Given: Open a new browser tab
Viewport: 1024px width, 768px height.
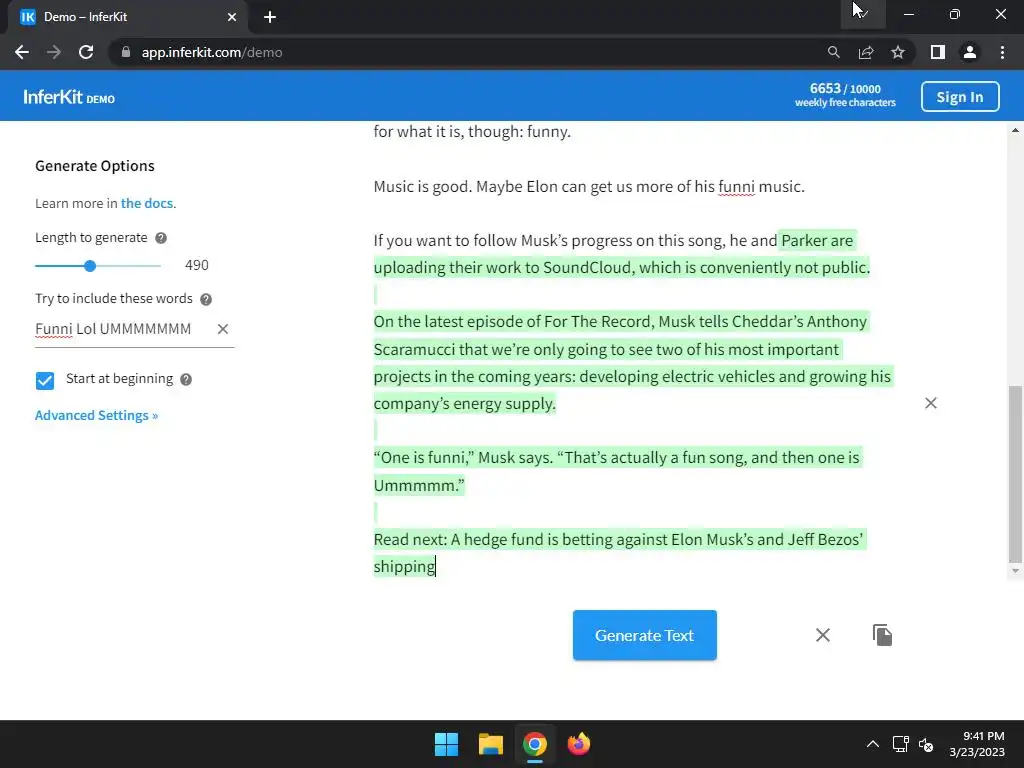Looking at the screenshot, I should point(270,17).
